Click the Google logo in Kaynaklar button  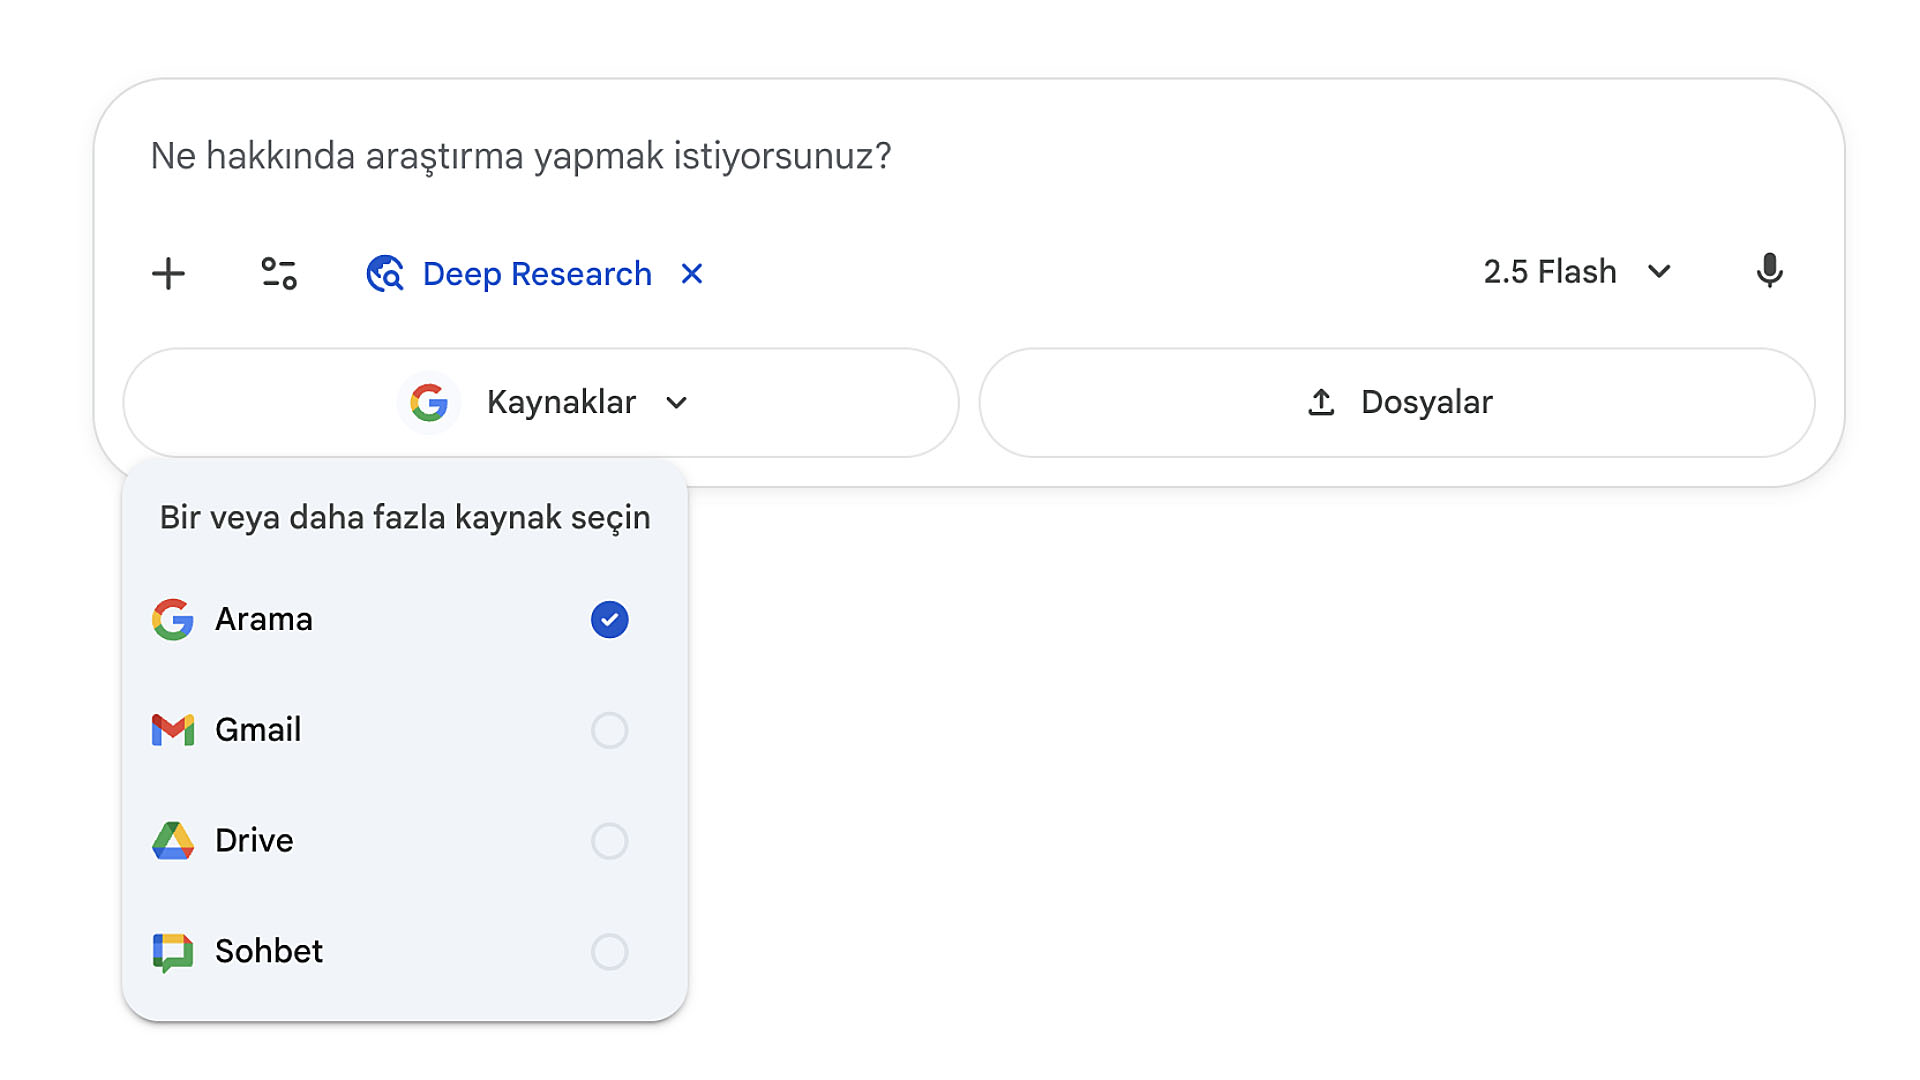pyautogui.click(x=429, y=402)
